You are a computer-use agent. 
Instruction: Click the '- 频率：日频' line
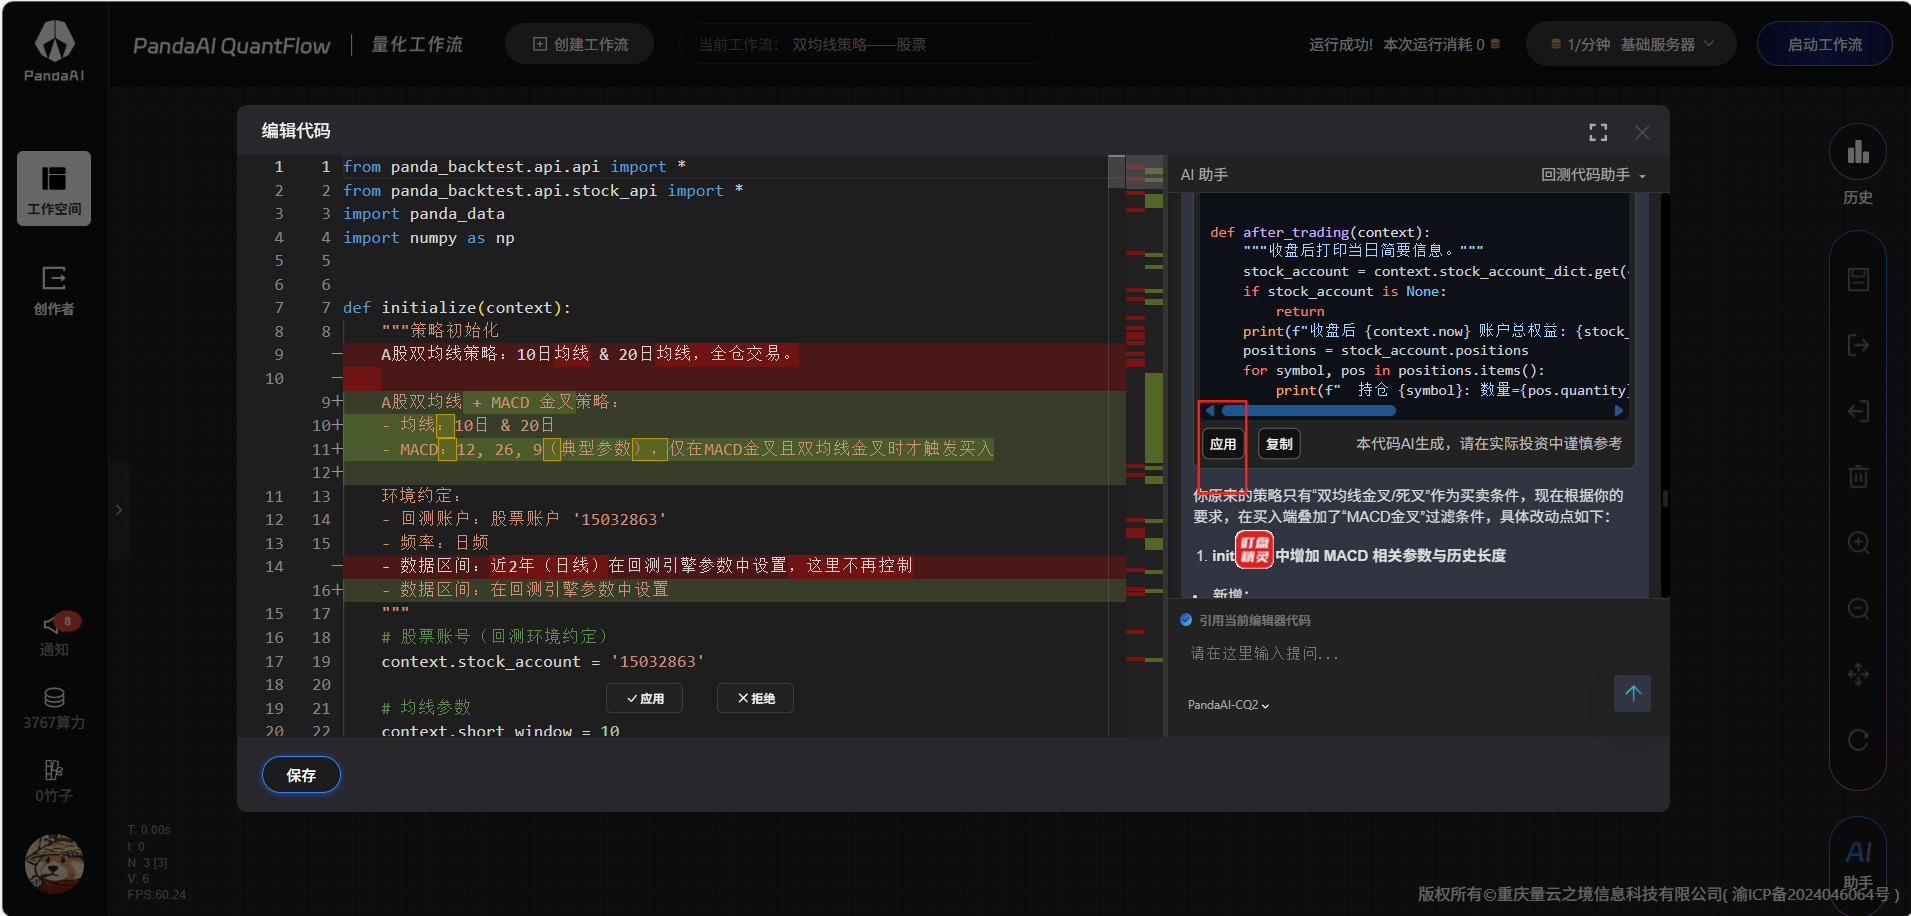tap(435, 543)
